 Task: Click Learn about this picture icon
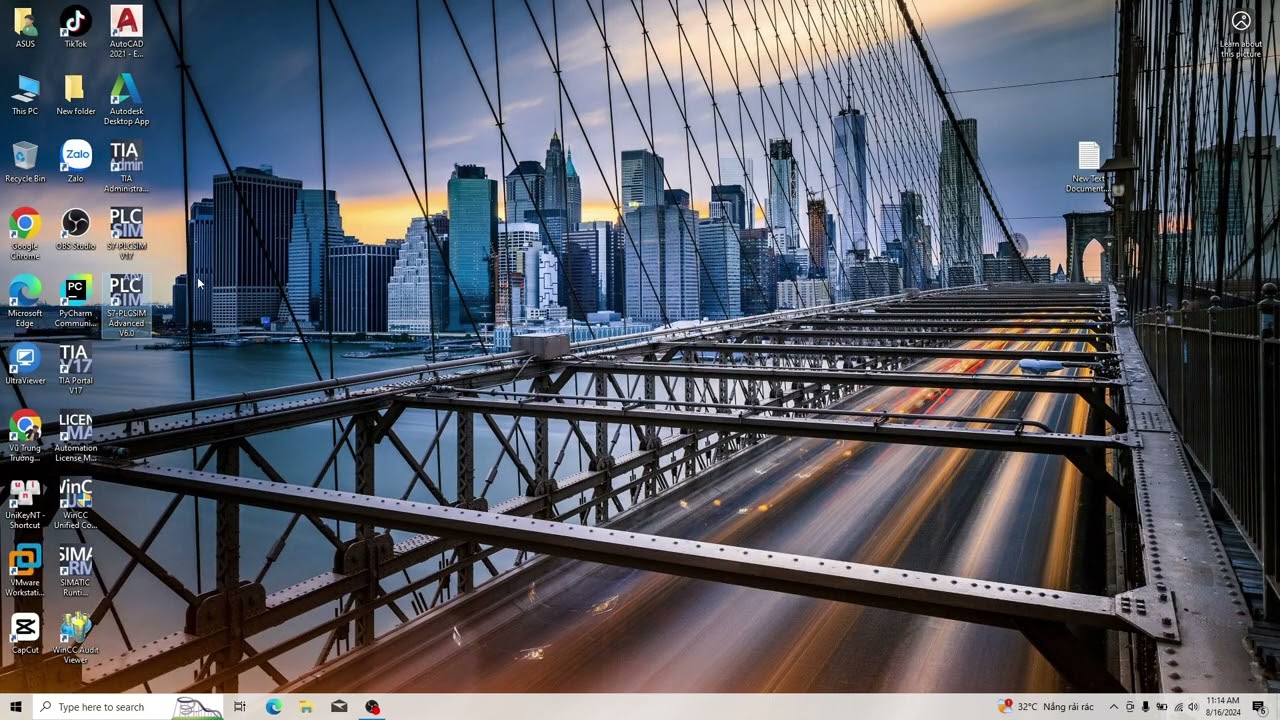click(x=1241, y=33)
